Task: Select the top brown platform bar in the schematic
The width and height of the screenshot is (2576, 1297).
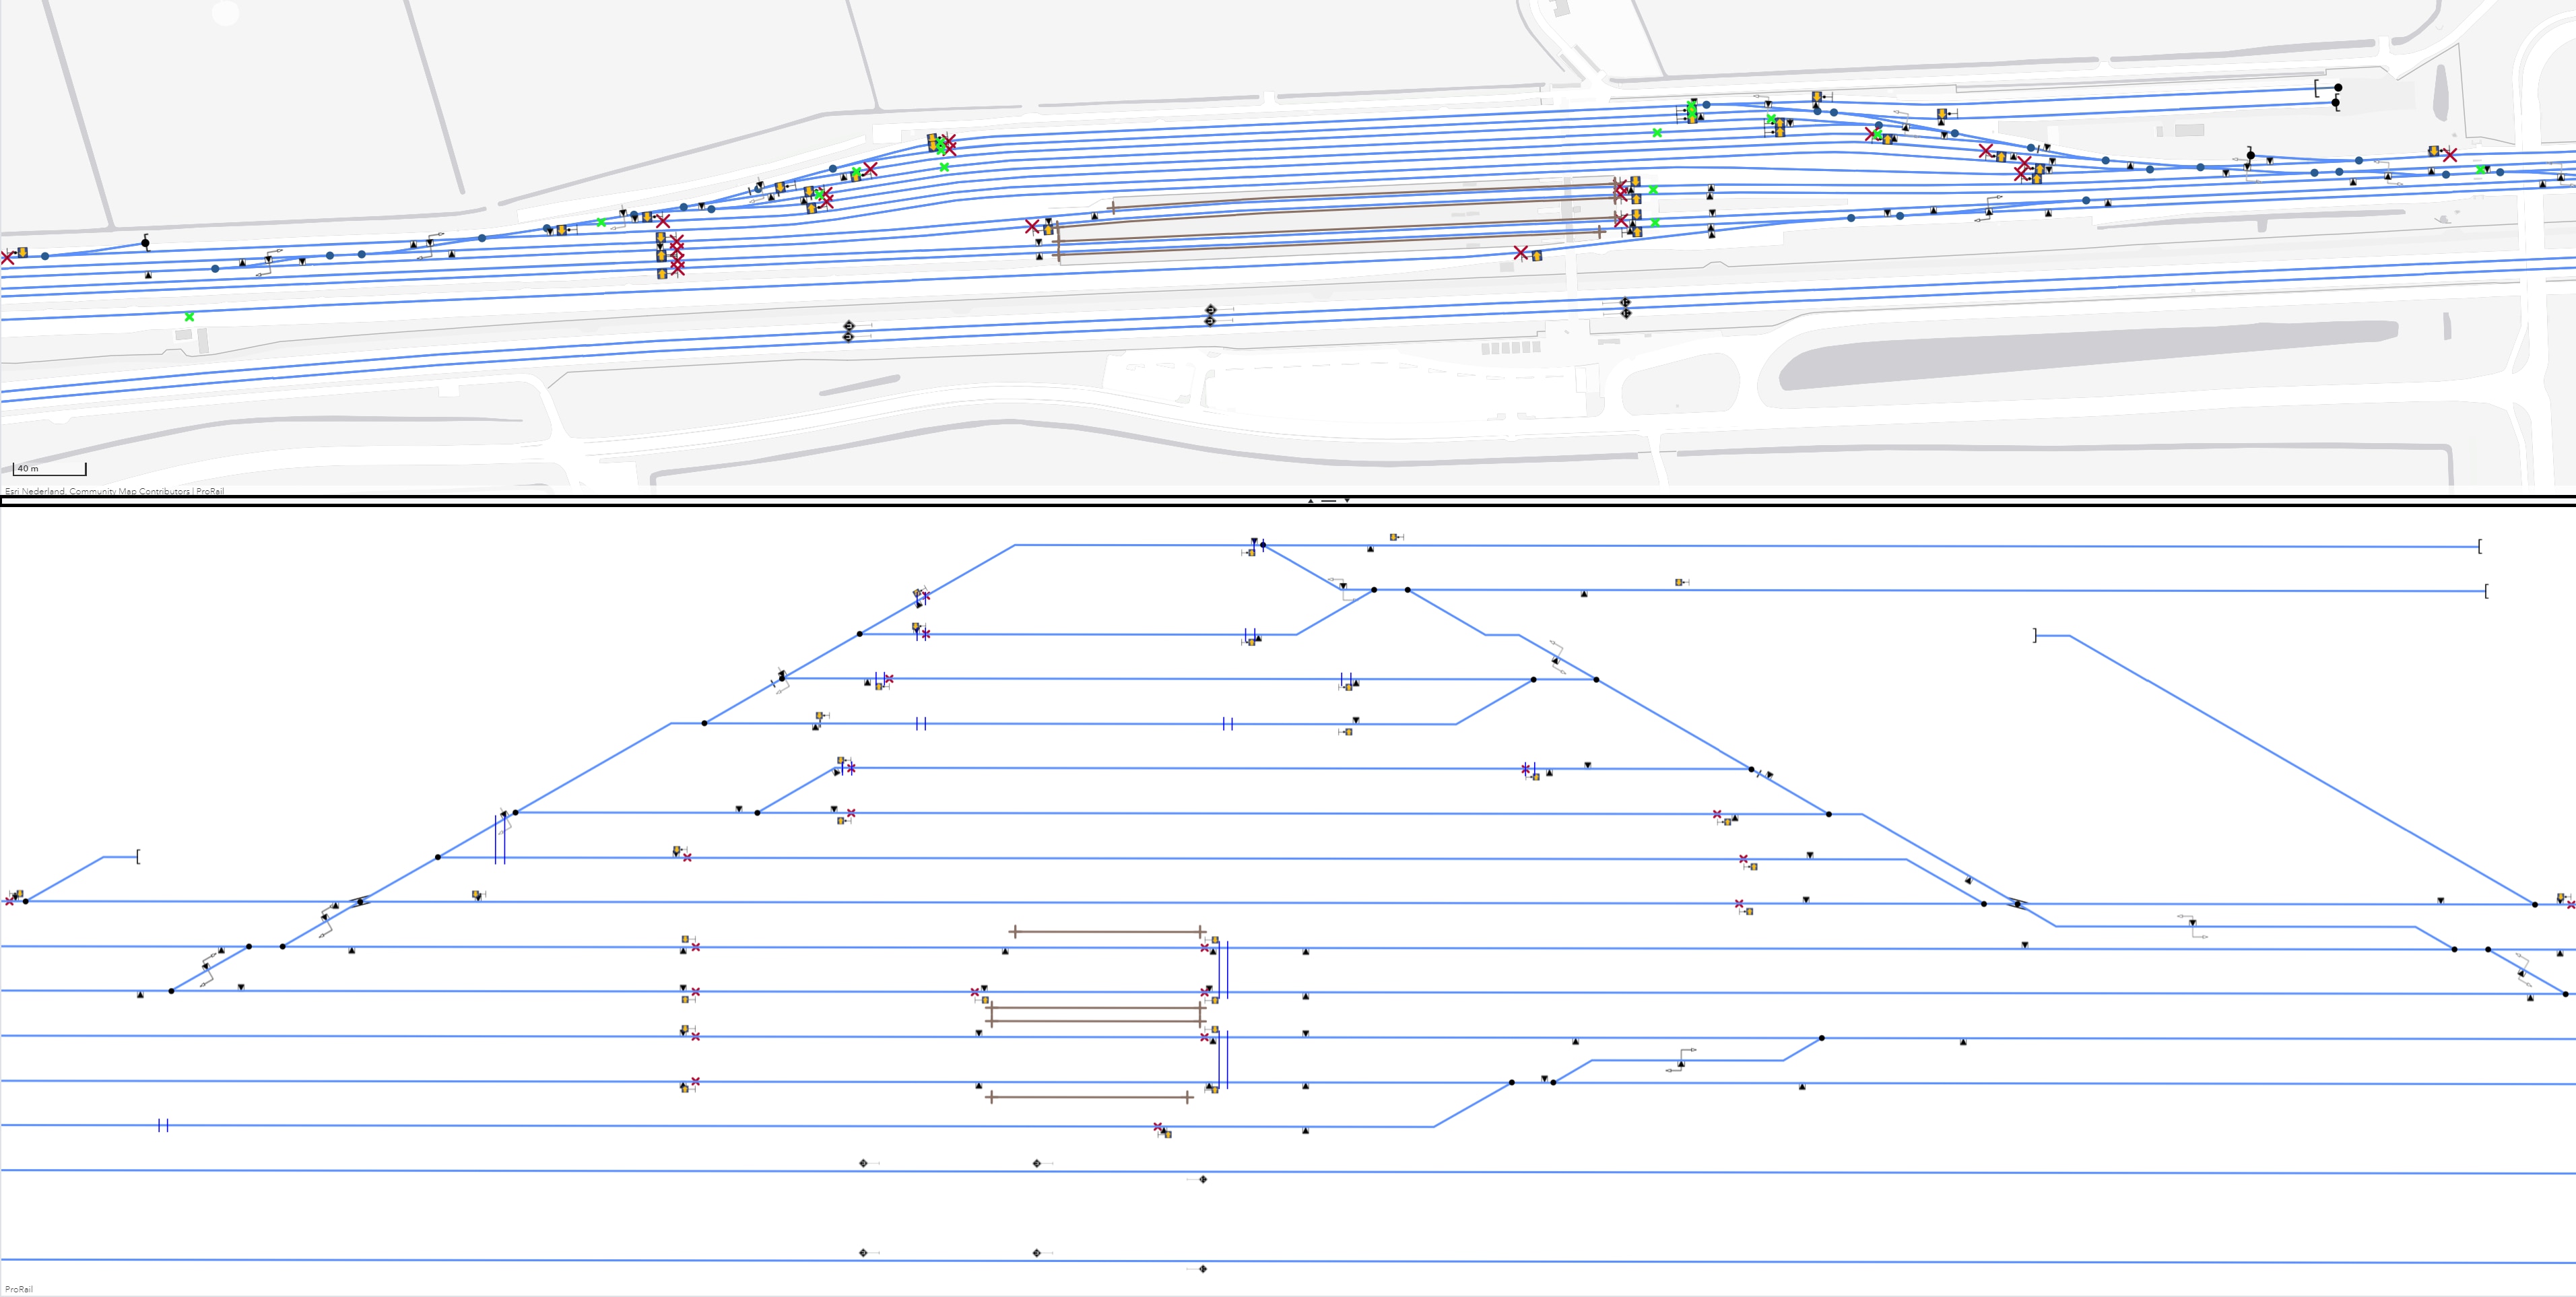Action: 1108,932
